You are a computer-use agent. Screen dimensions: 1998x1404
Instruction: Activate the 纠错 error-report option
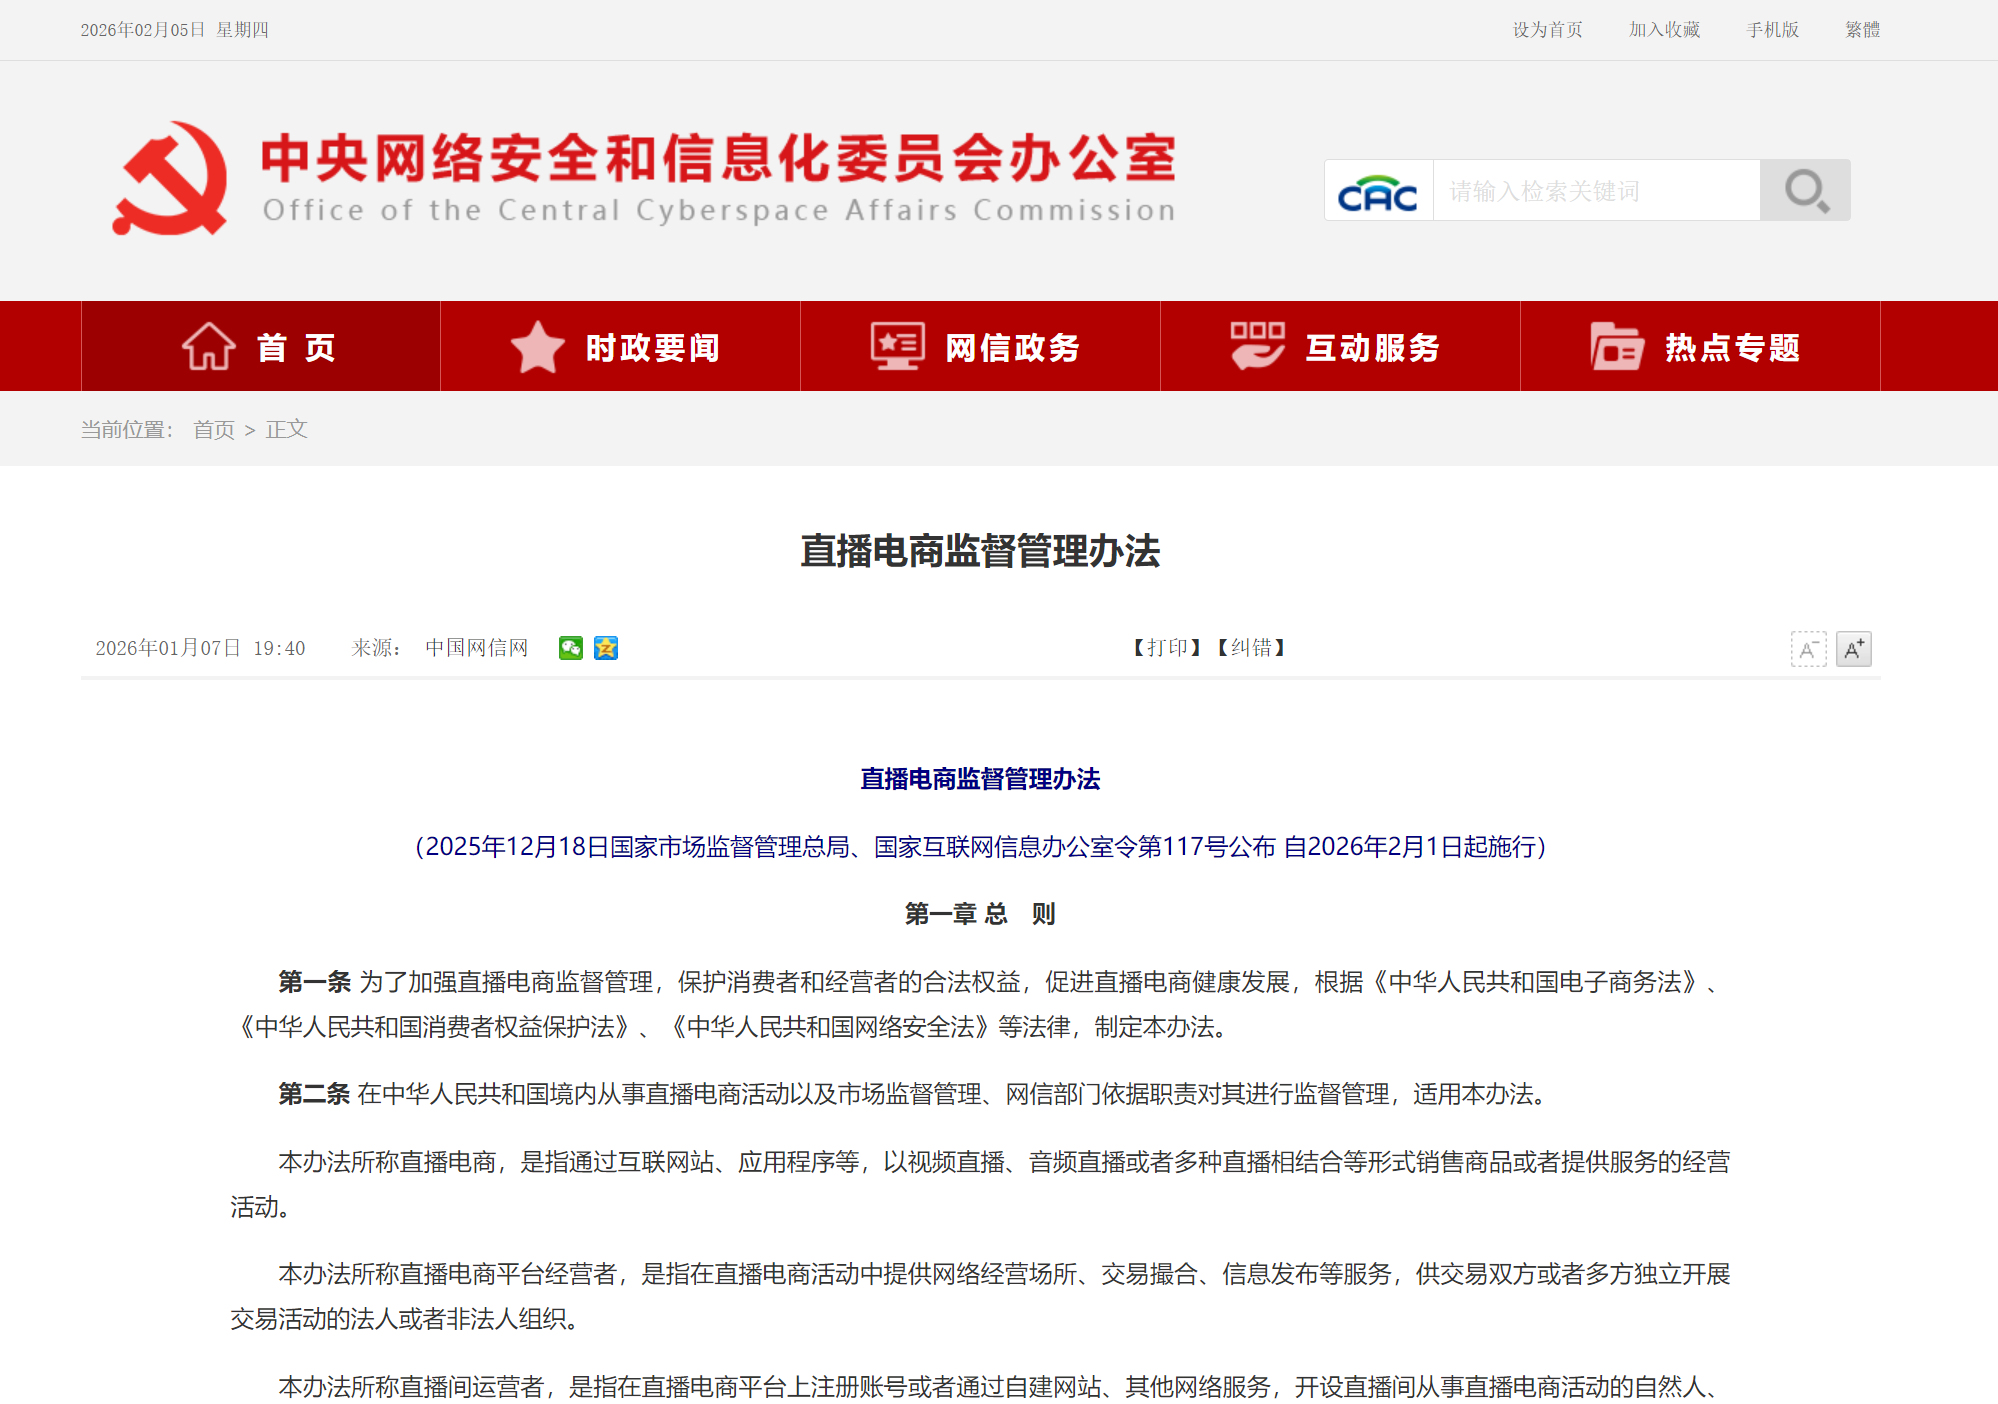pos(1251,648)
